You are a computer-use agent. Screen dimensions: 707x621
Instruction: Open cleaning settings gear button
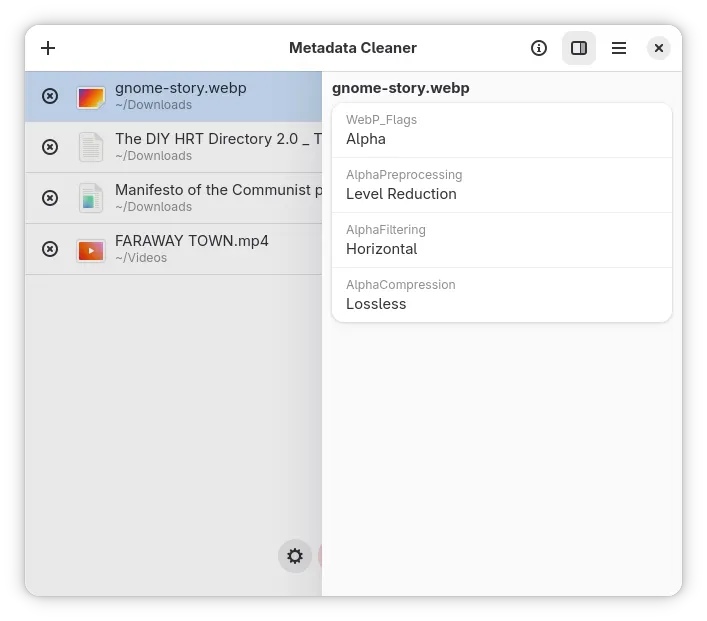point(295,556)
